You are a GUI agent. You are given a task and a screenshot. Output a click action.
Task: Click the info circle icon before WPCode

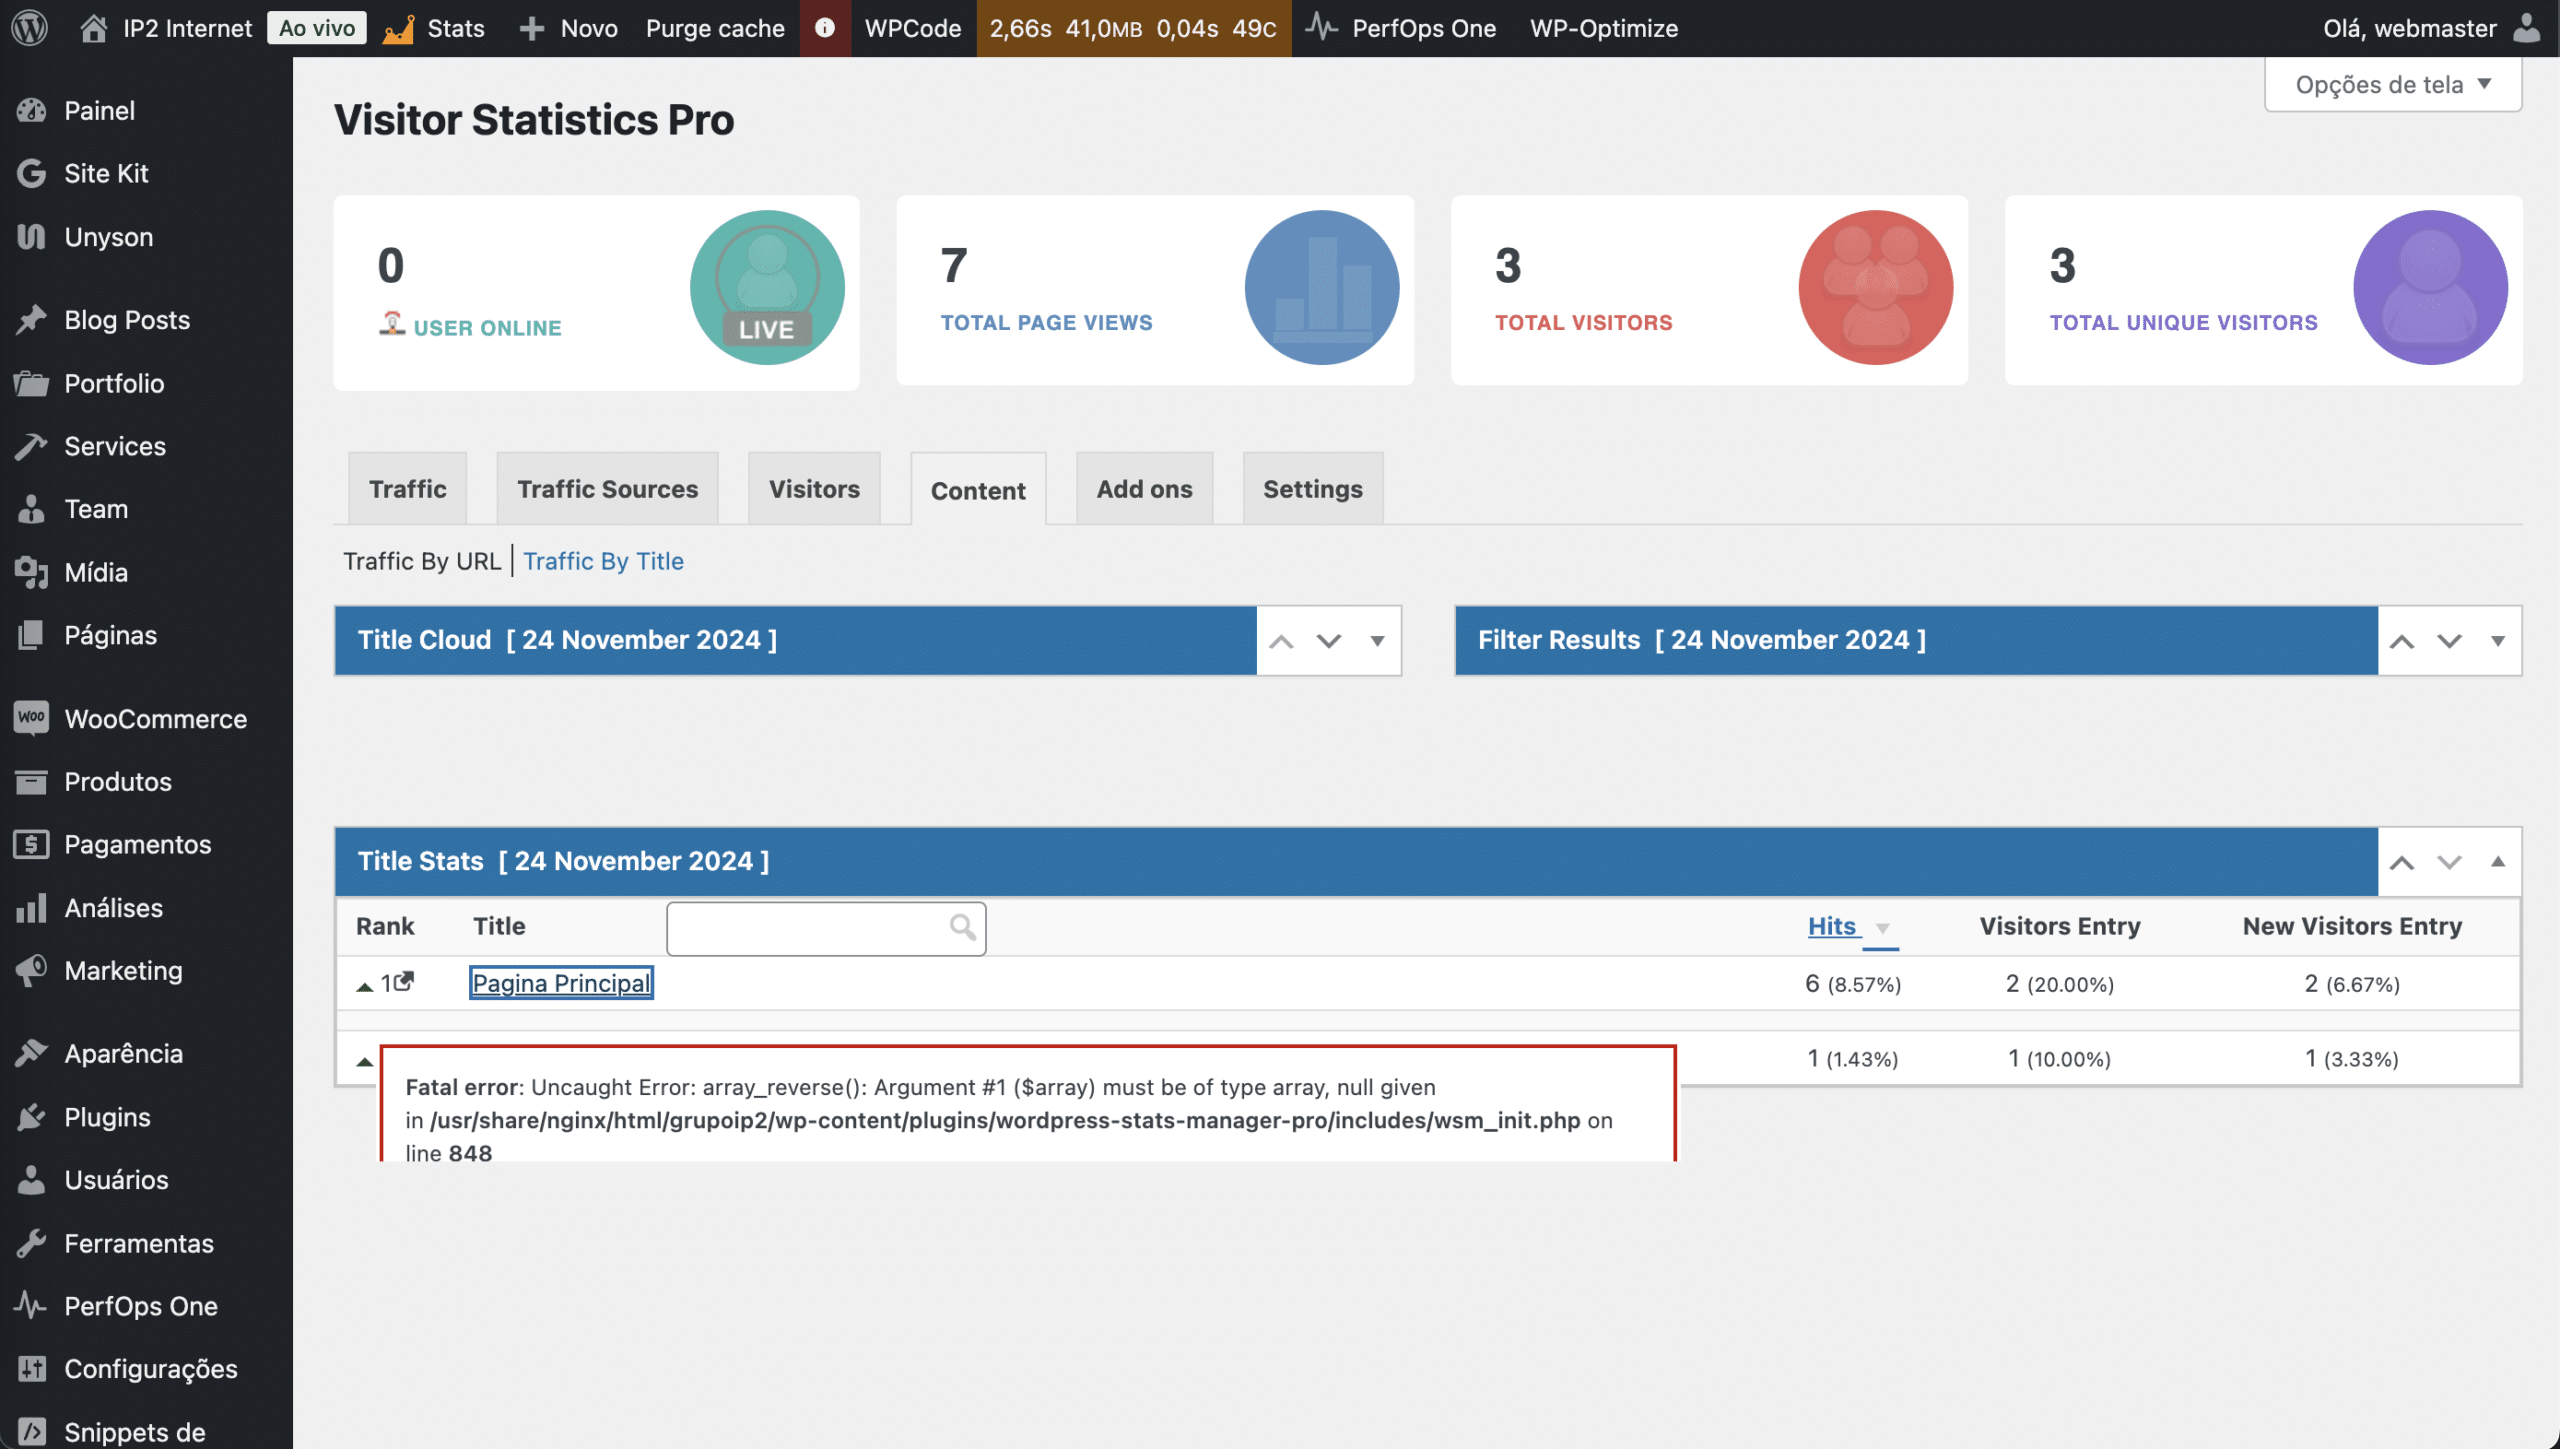click(825, 28)
